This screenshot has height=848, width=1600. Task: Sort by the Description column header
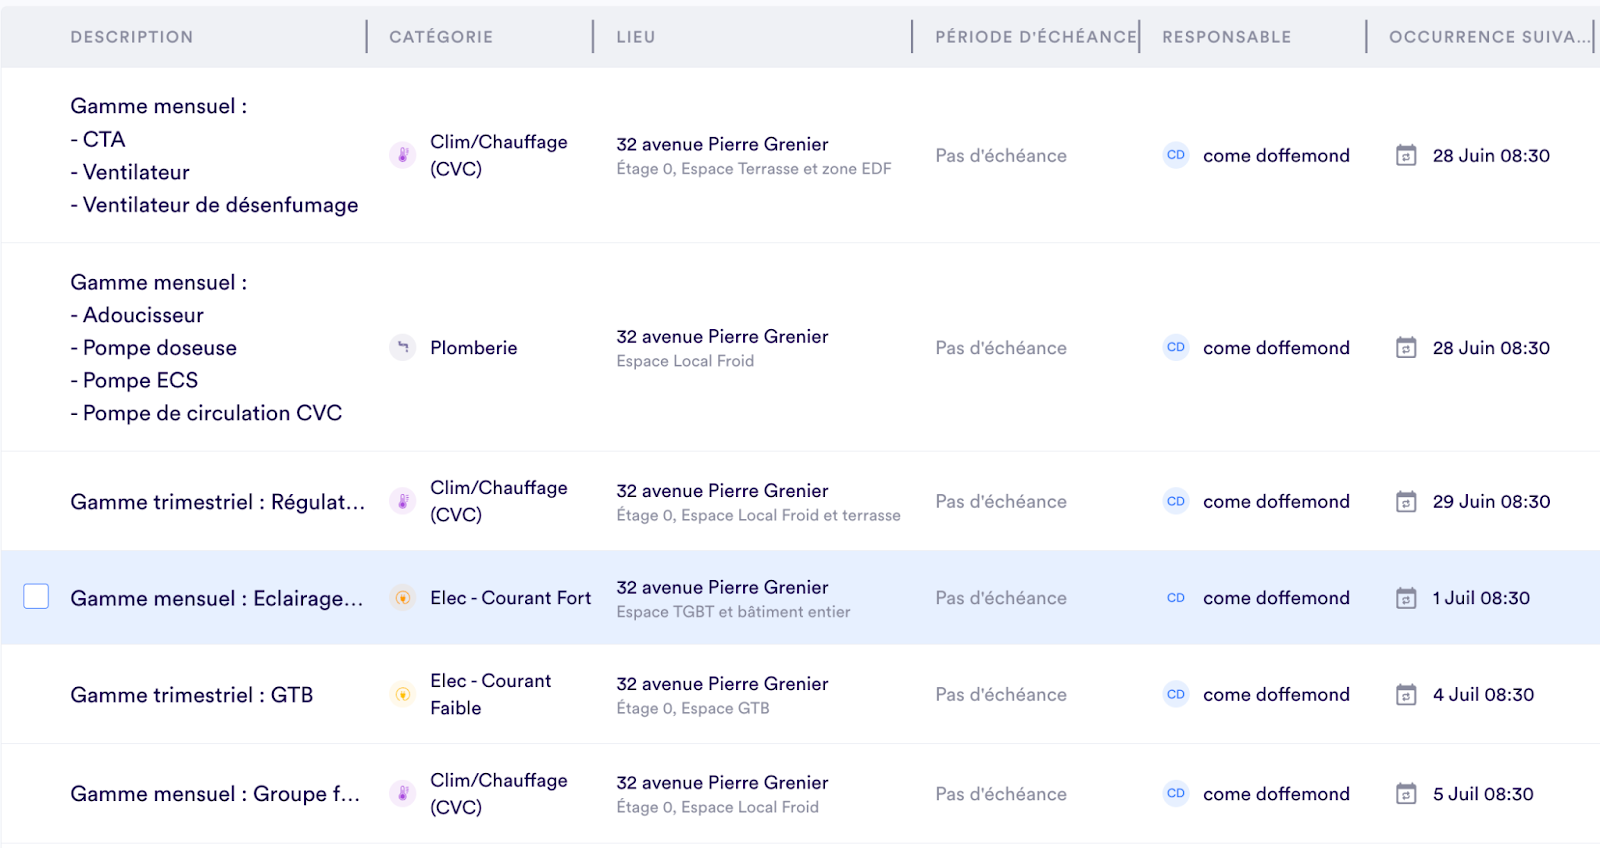[131, 37]
